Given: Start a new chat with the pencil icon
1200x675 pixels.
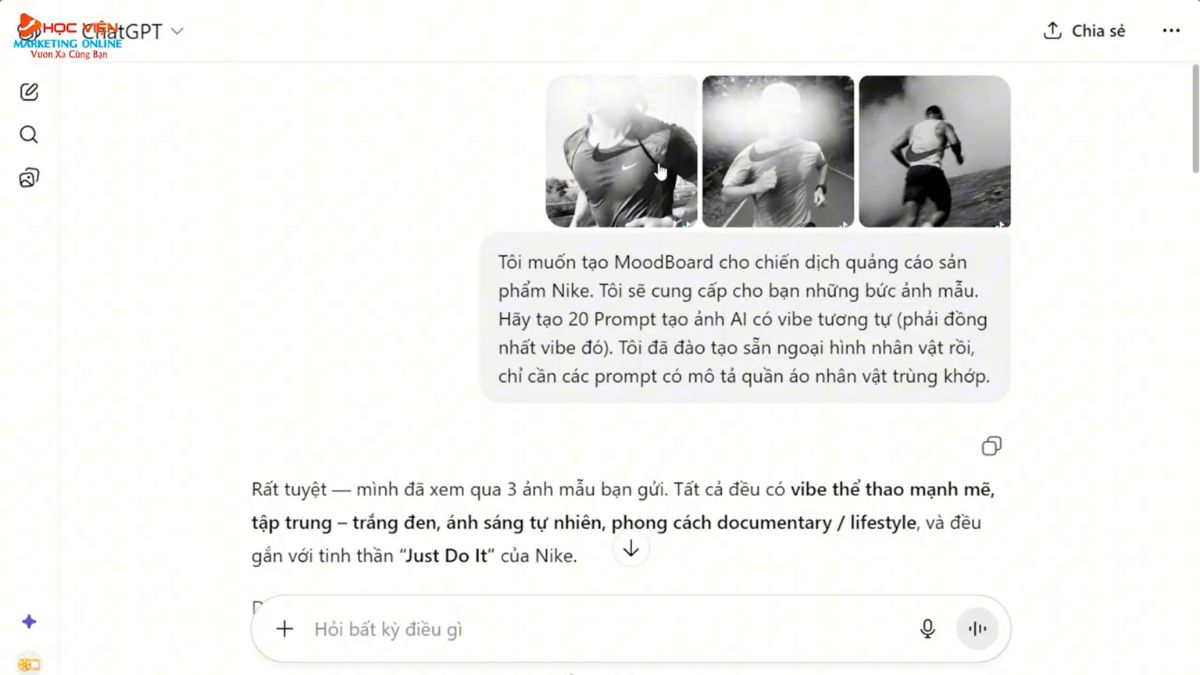Looking at the screenshot, I should 29,92.
